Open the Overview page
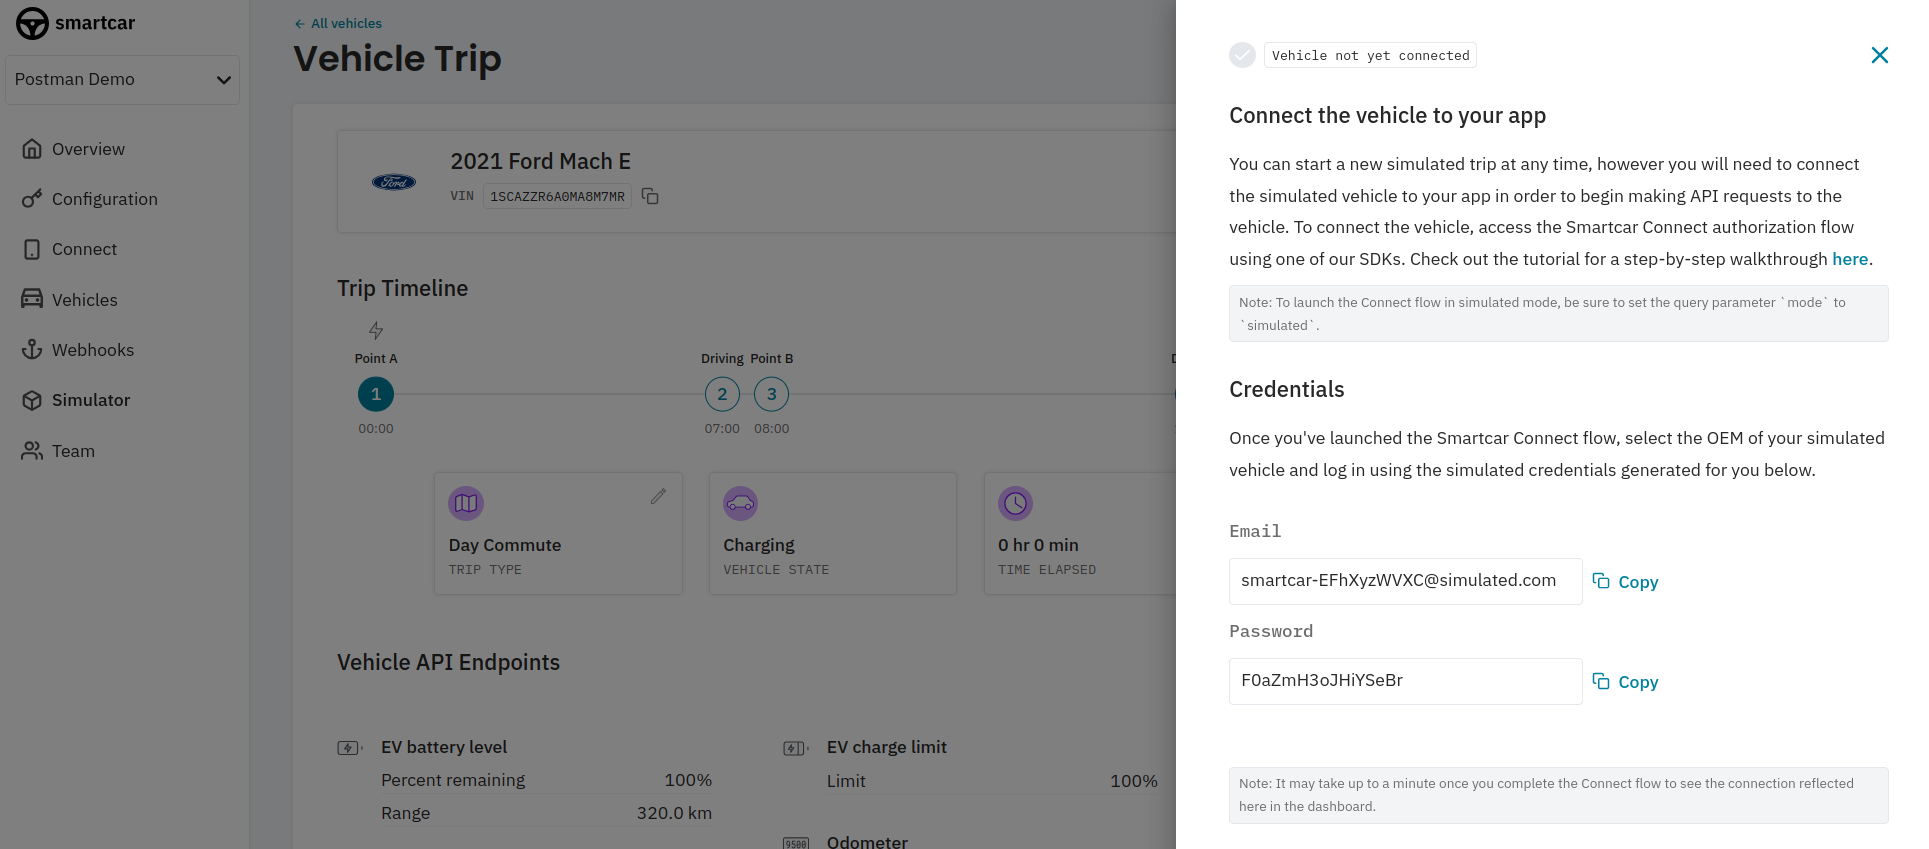 click(x=88, y=149)
